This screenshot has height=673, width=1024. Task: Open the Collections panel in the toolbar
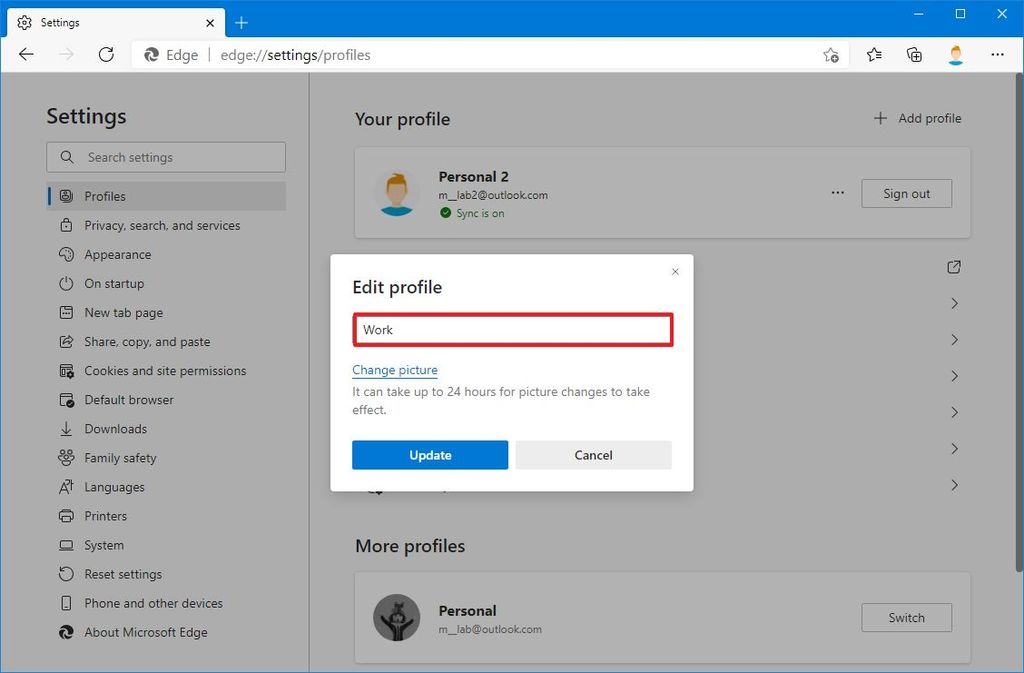[x=914, y=55]
